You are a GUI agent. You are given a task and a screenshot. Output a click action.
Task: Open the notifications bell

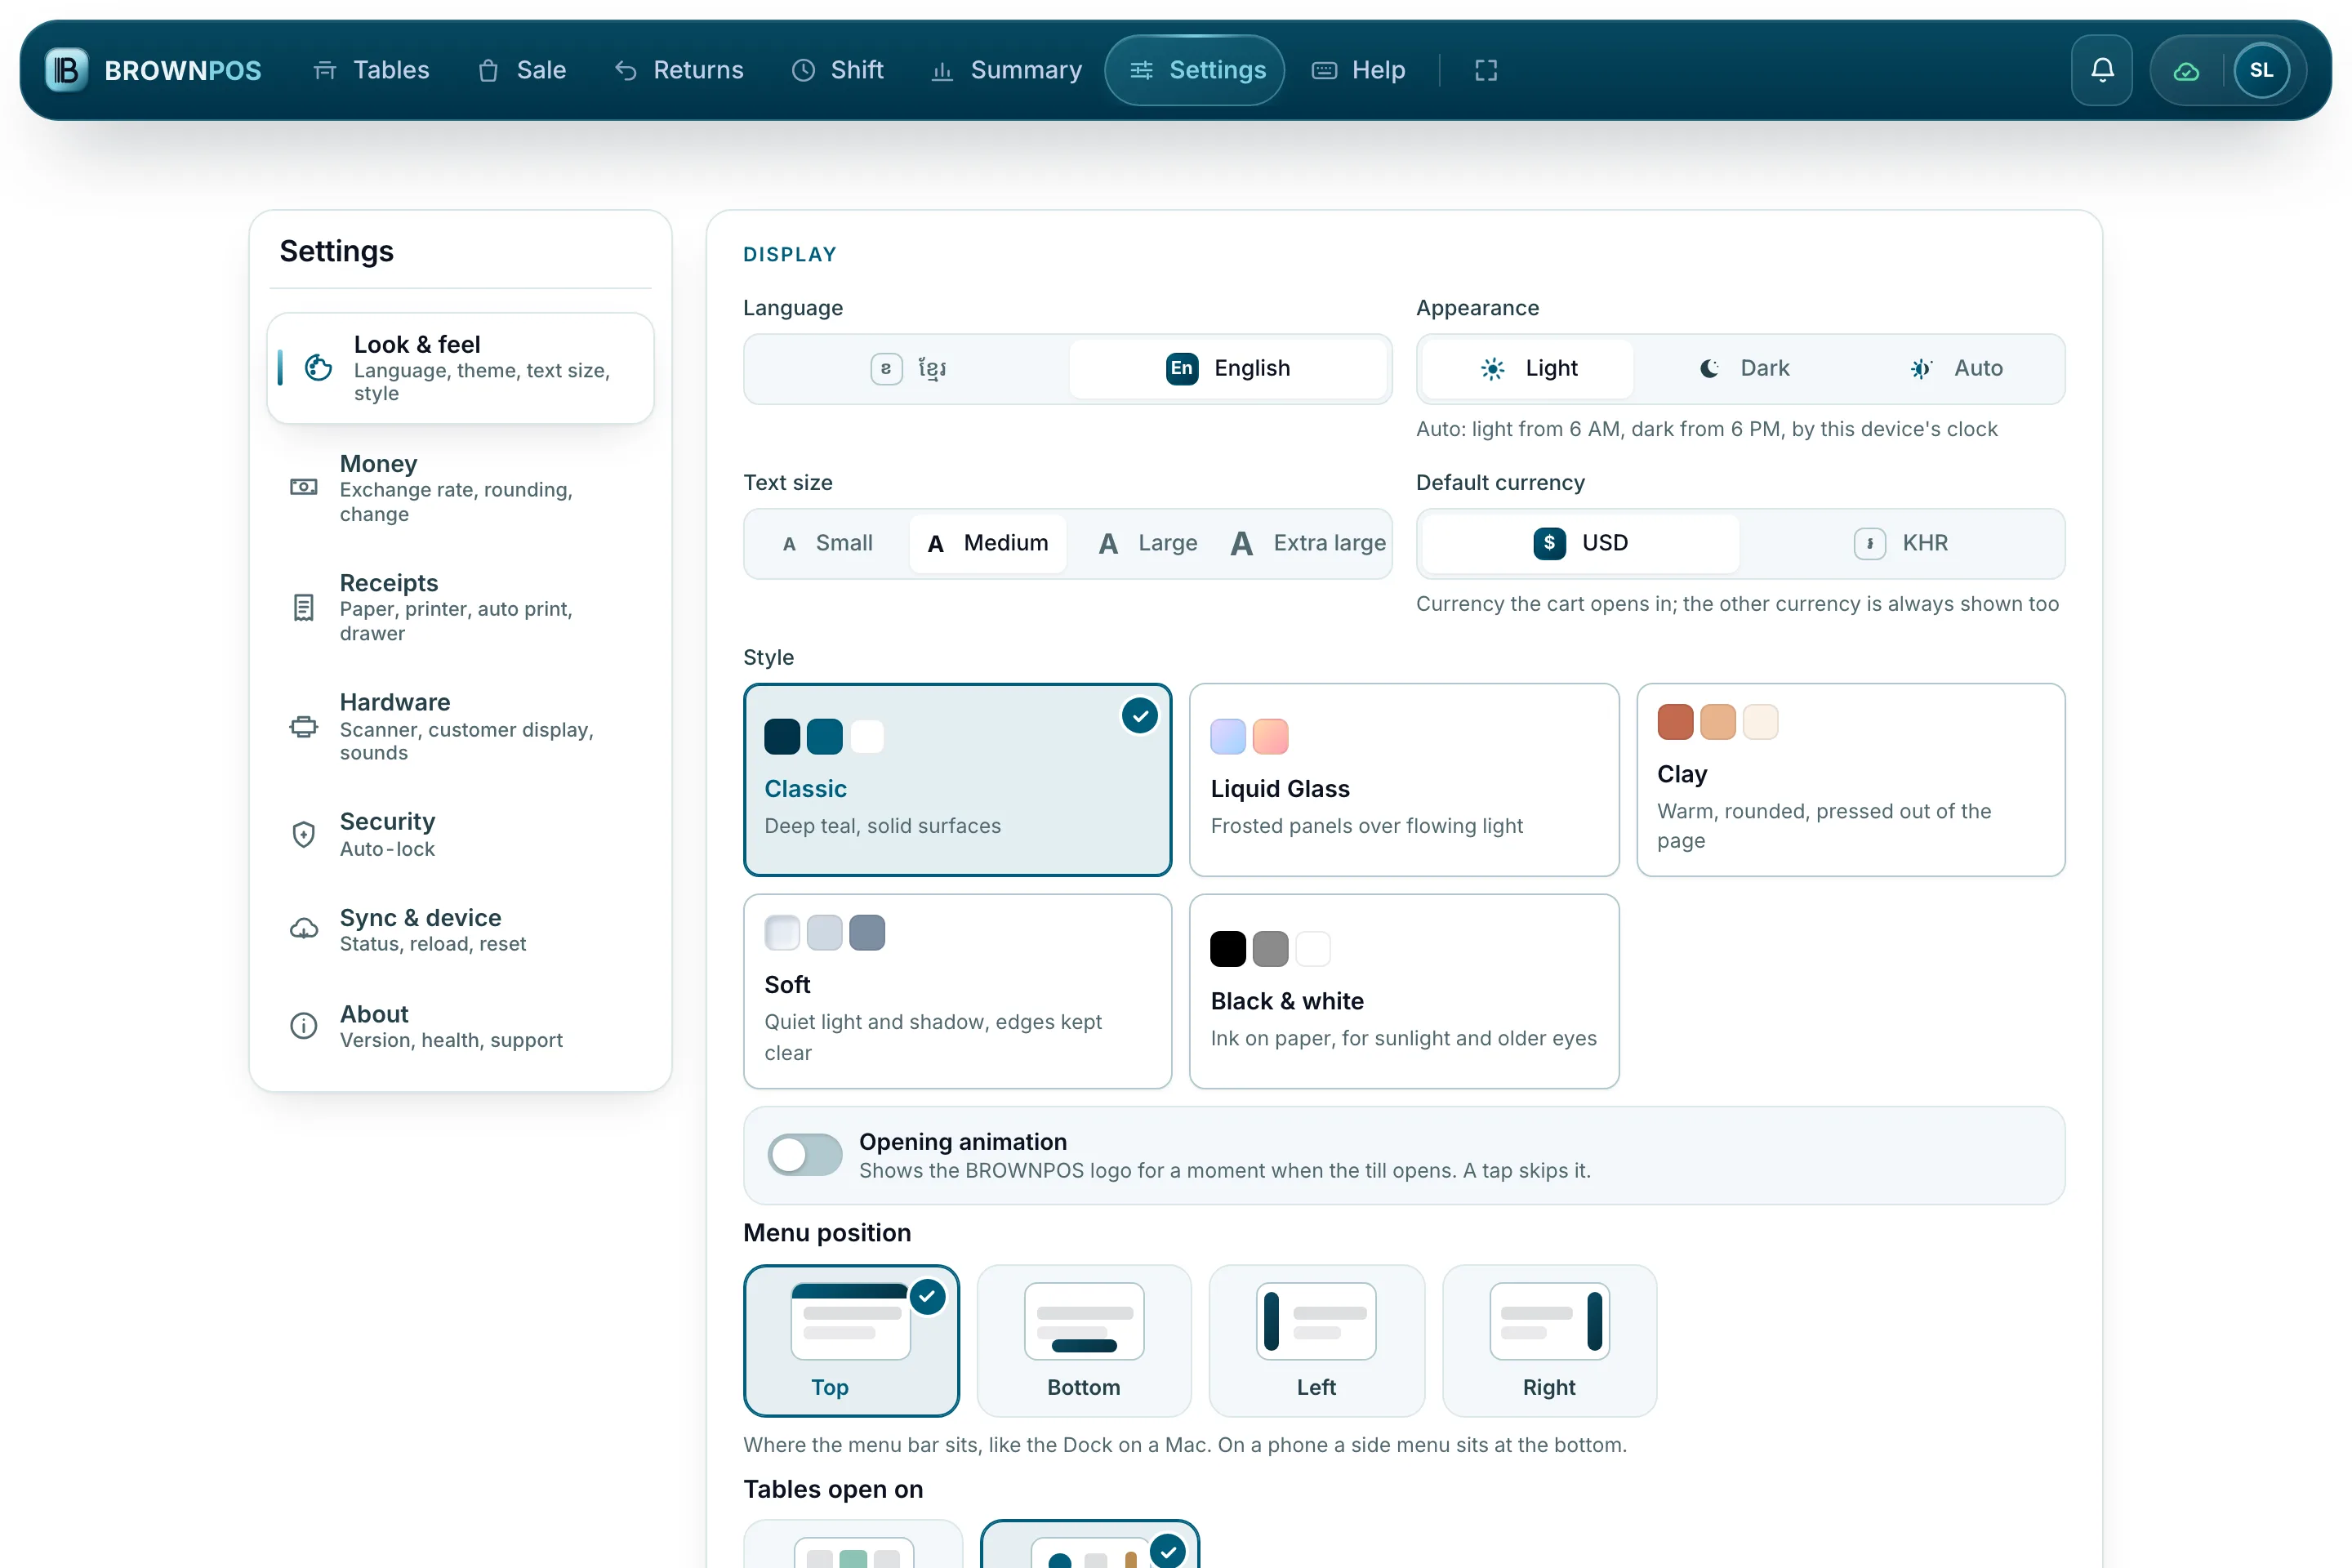pyautogui.click(x=2102, y=70)
